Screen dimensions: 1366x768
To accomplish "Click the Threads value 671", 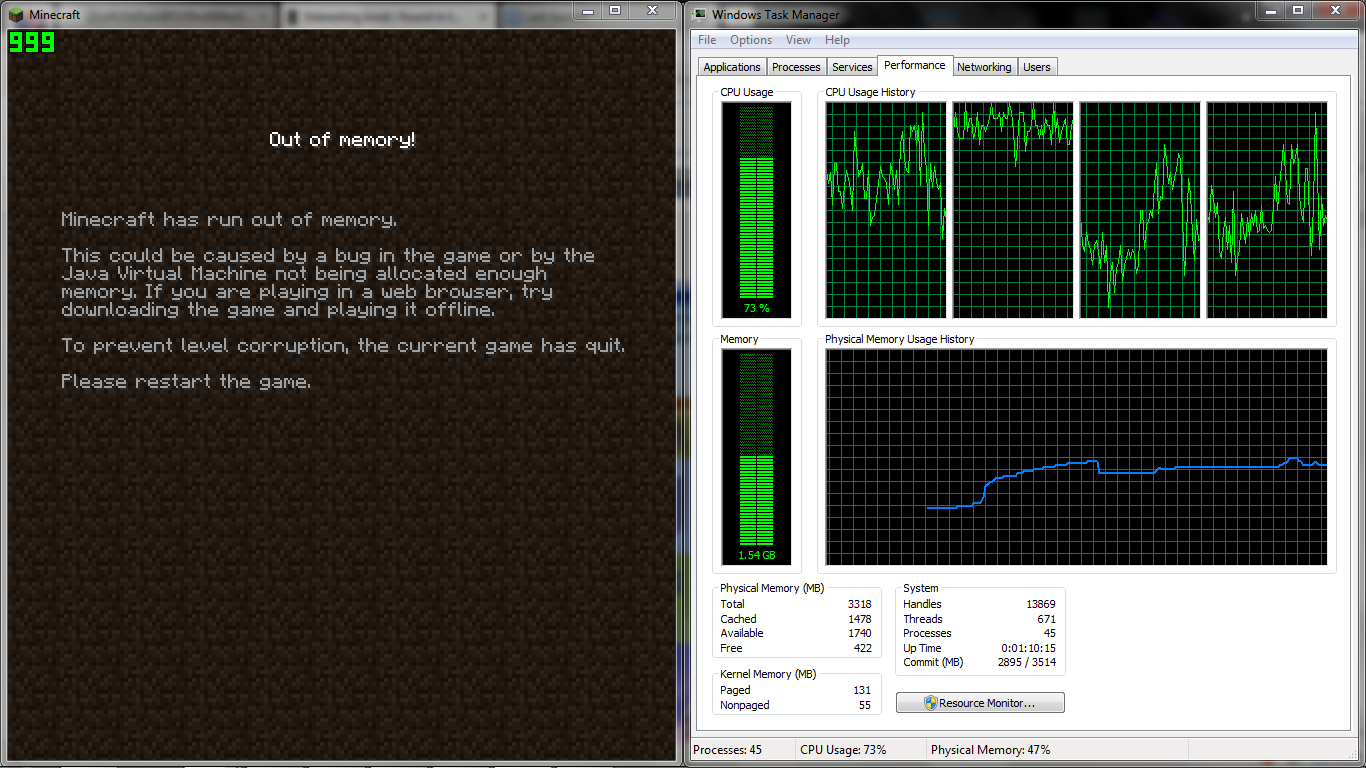I will click(1046, 619).
